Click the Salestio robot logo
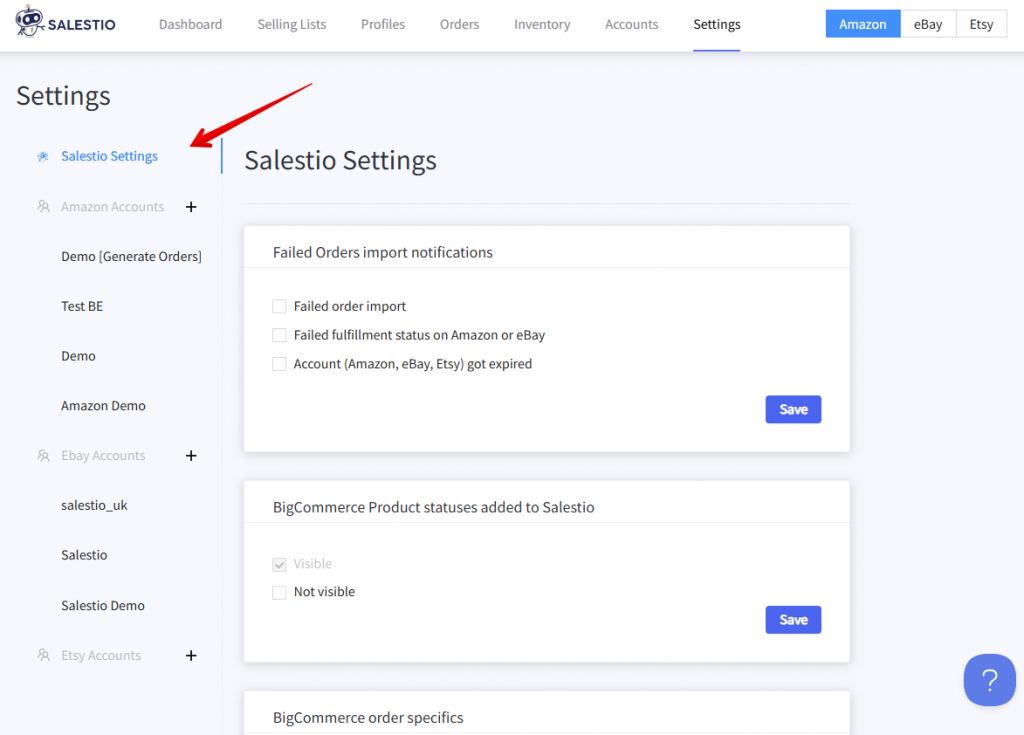Screen dimensions: 1024x735 coord(30,22)
